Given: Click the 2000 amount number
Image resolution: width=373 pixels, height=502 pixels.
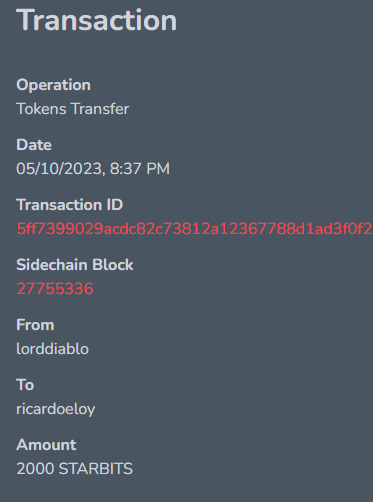Looking at the screenshot, I should pyautogui.click(x=35, y=469).
